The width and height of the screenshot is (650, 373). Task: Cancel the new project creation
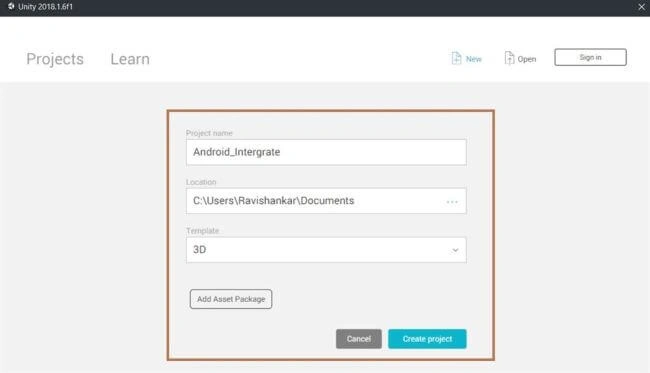point(359,339)
